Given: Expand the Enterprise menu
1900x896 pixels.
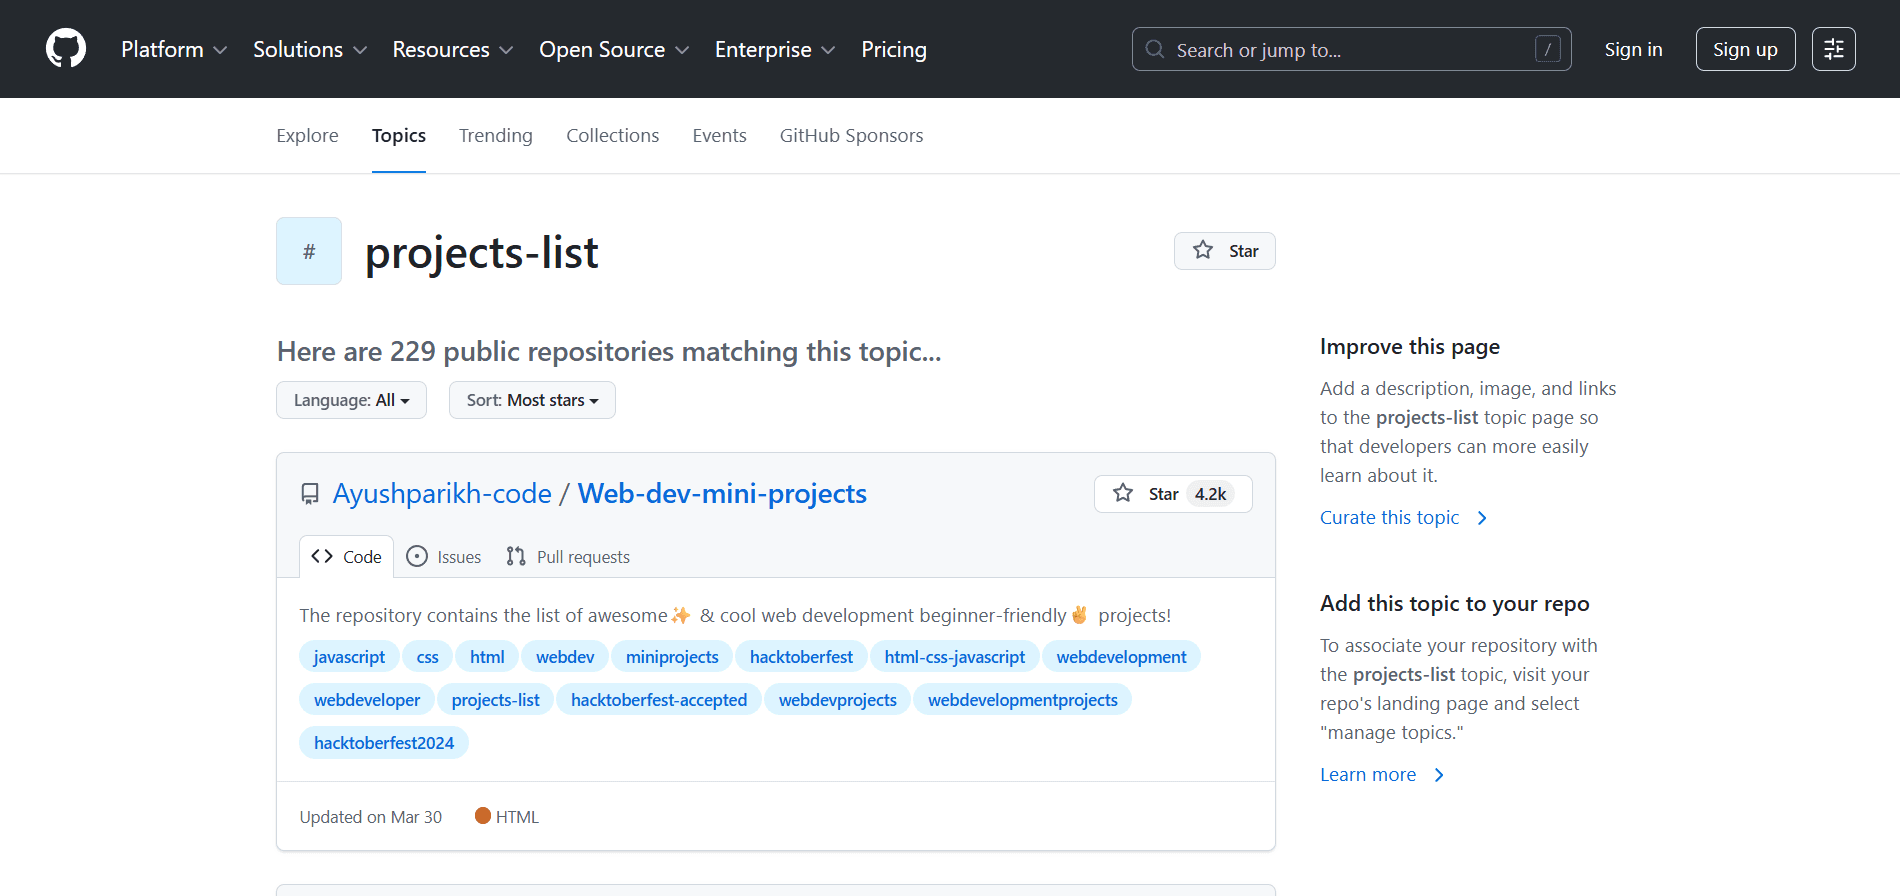Looking at the screenshot, I should 775,49.
